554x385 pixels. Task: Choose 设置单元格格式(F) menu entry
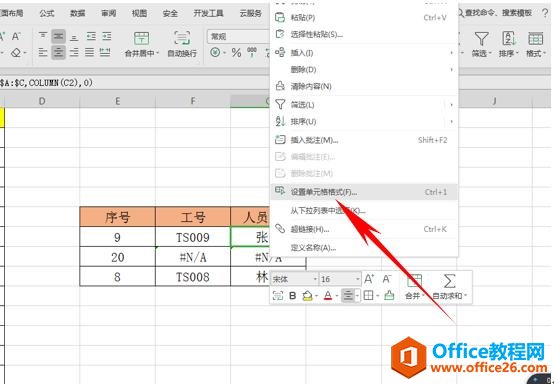[x=364, y=192]
